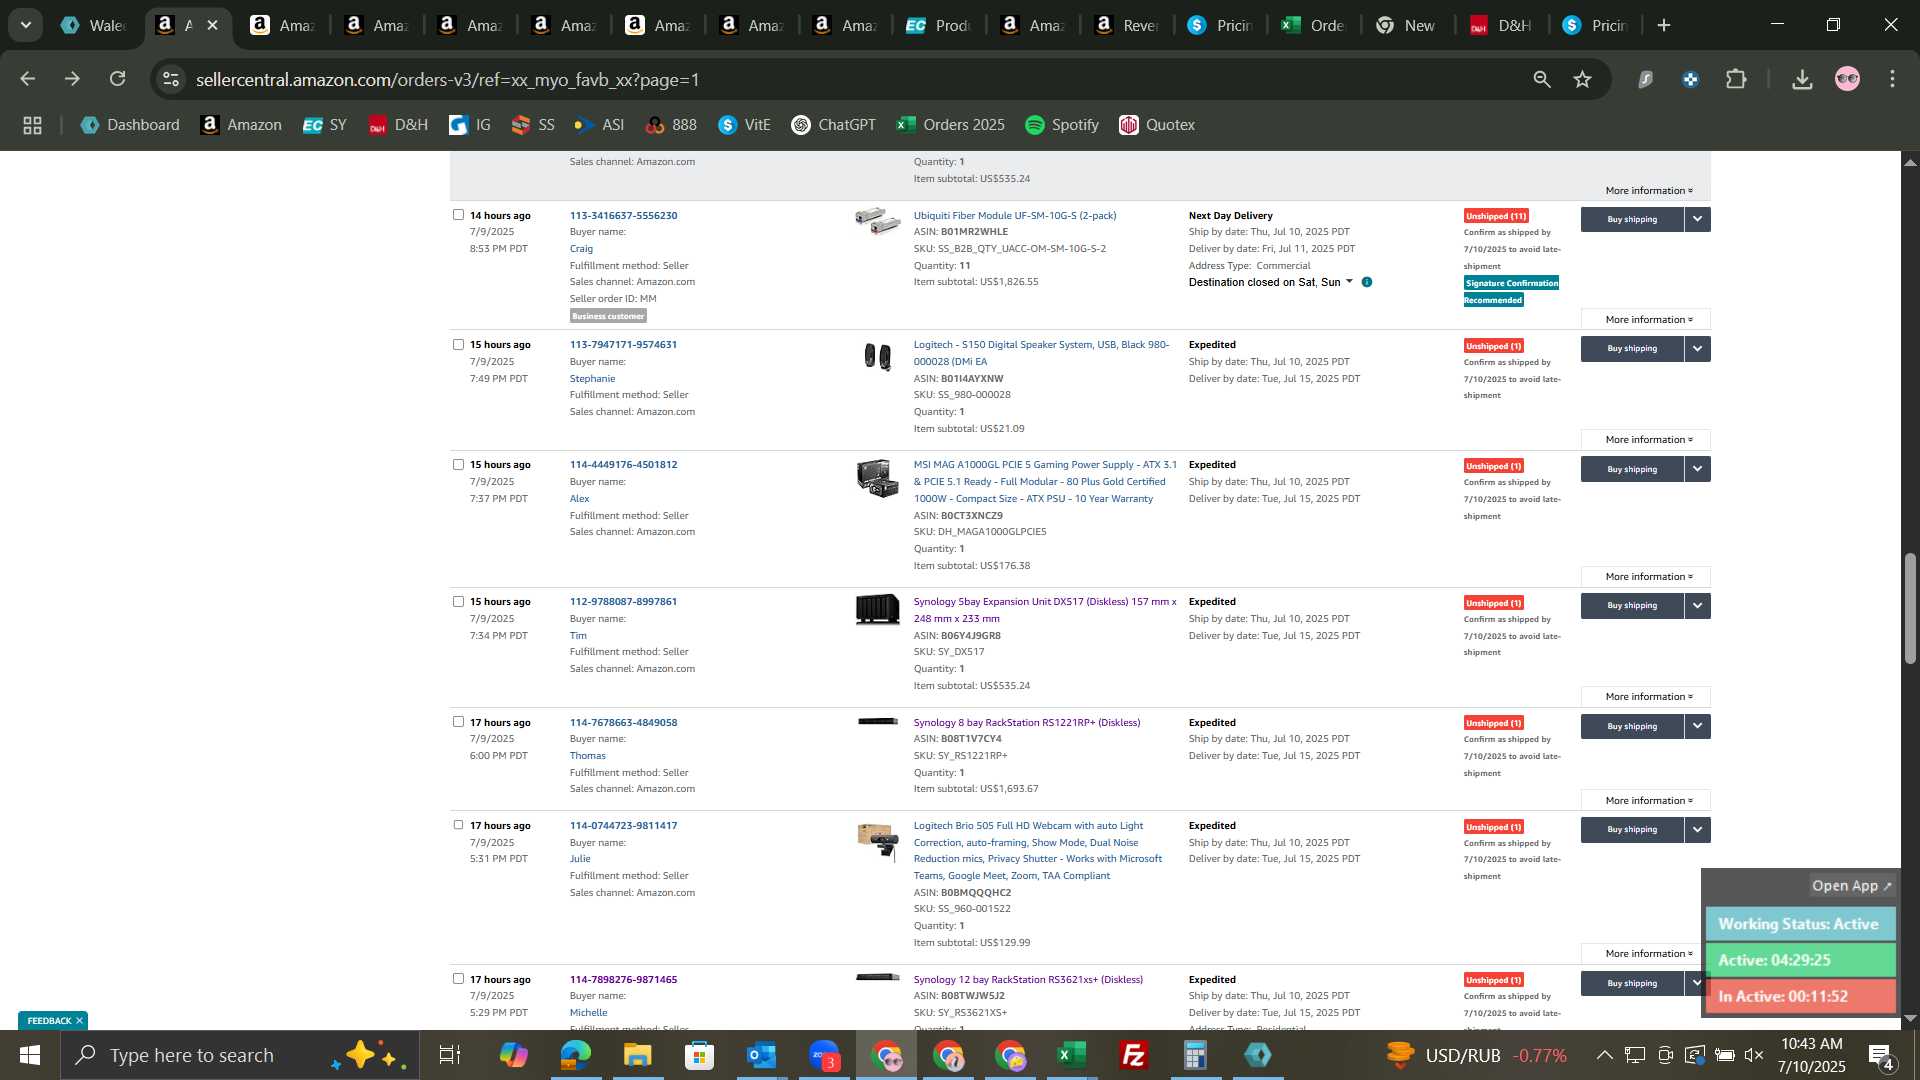Open the Windows Start menu
This screenshot has height=1080, width=1920.
click(29, 1055)
